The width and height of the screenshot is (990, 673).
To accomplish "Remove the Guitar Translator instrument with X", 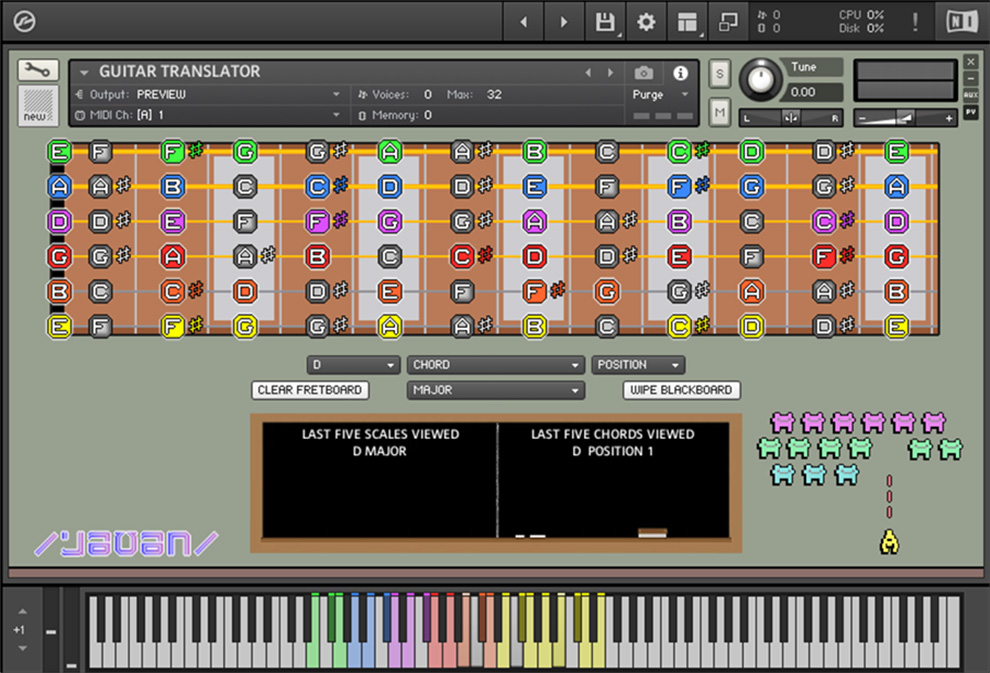I will click(x=970, y=62).
